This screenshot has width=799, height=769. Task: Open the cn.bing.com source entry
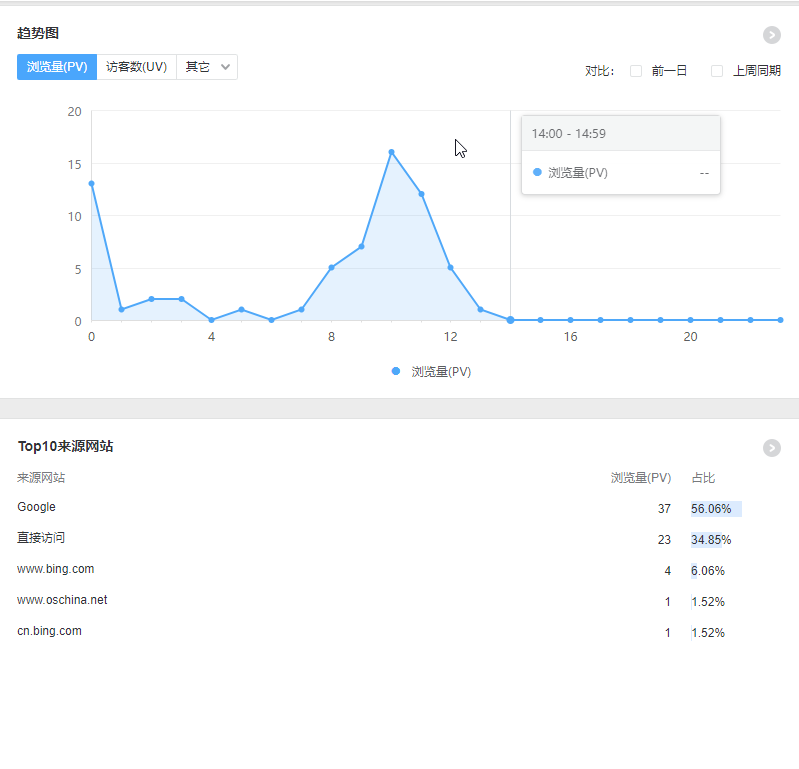(50, 631)
